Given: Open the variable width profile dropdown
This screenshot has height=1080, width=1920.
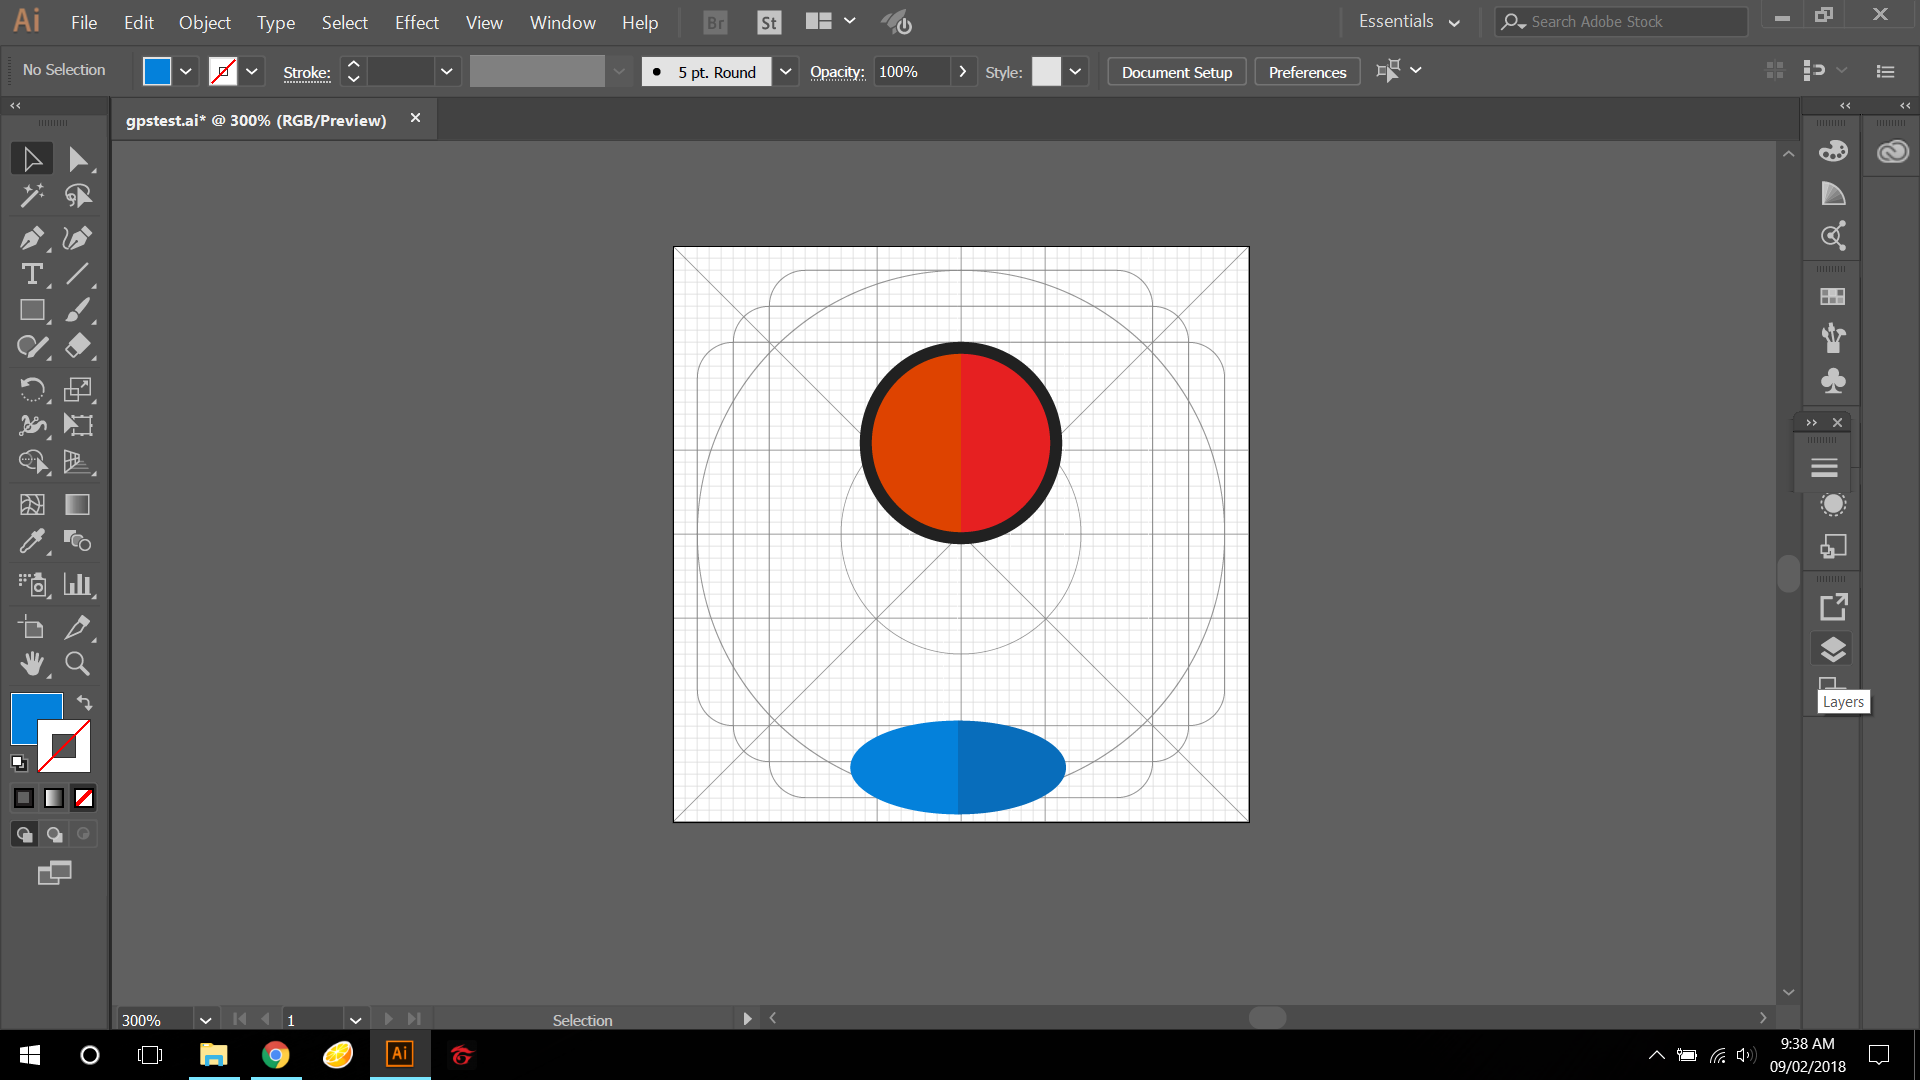Looking at the screenshot, I should [x=620, y=71].
